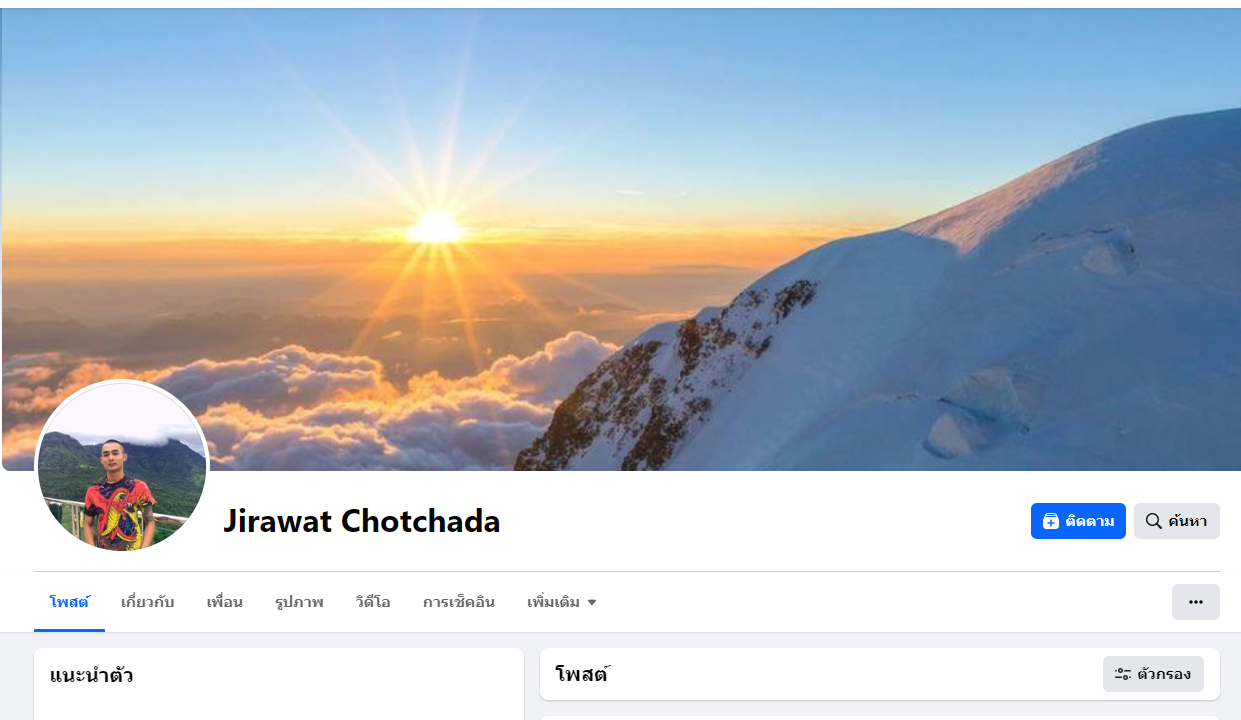Open the three-dots more options button
This screenshot has width=1241, height=720.
(x=1195, y=602)
